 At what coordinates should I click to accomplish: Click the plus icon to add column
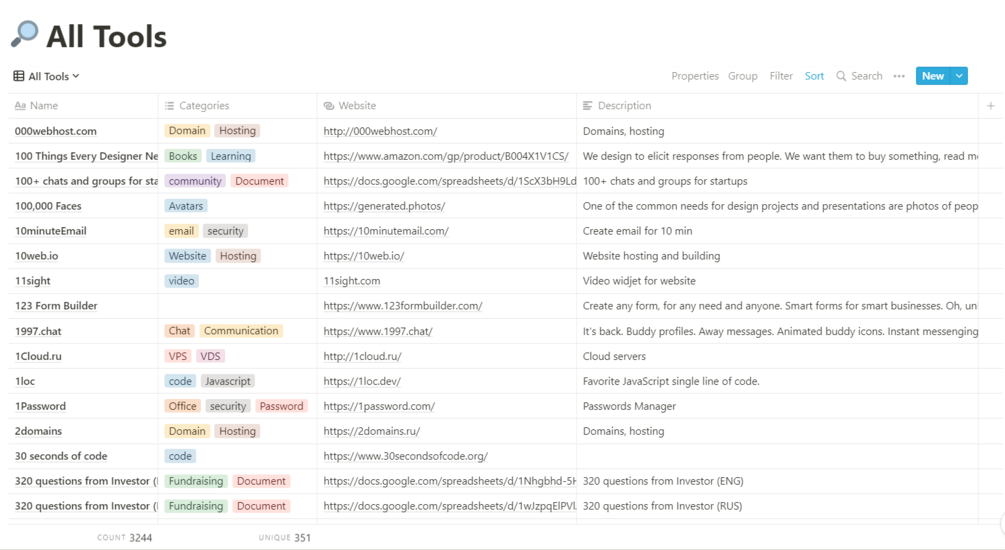coord(991,105)
